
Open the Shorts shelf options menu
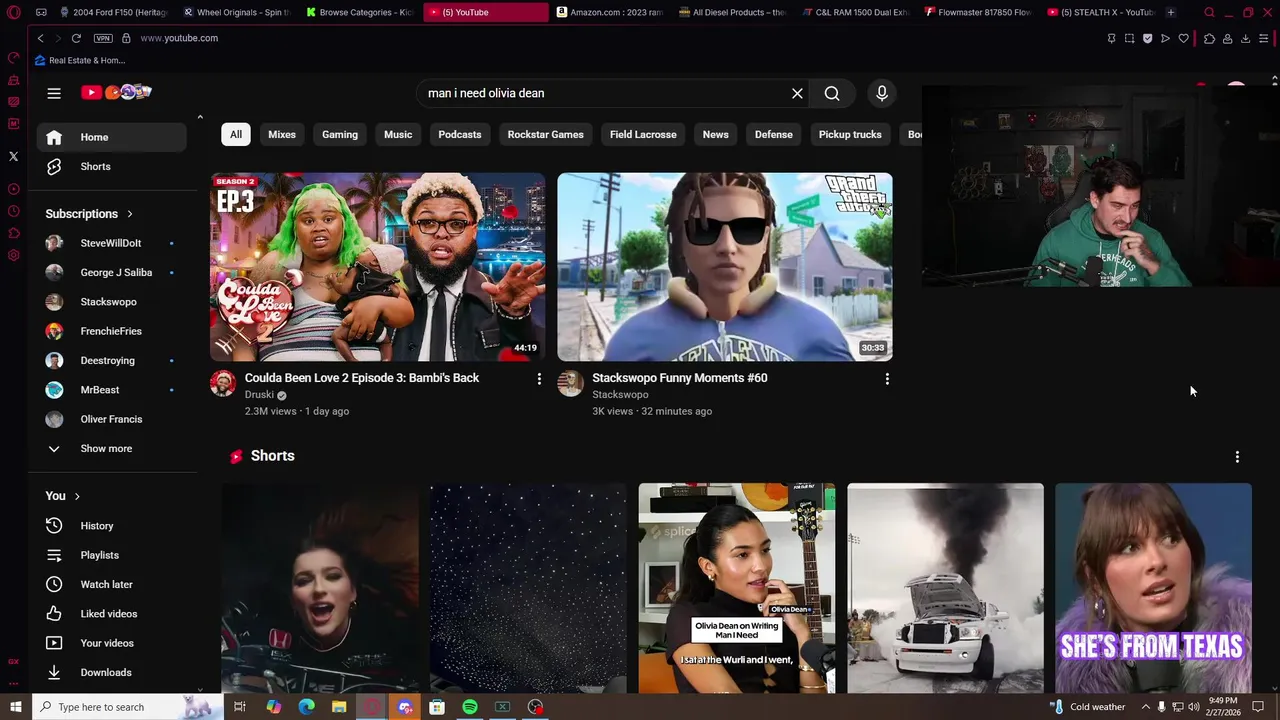(x=1237, y=457)
